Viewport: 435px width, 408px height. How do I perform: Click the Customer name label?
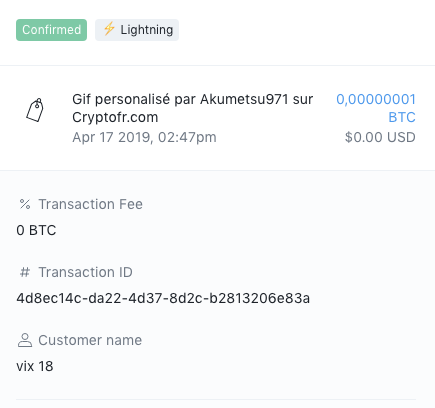pos(90,340)
